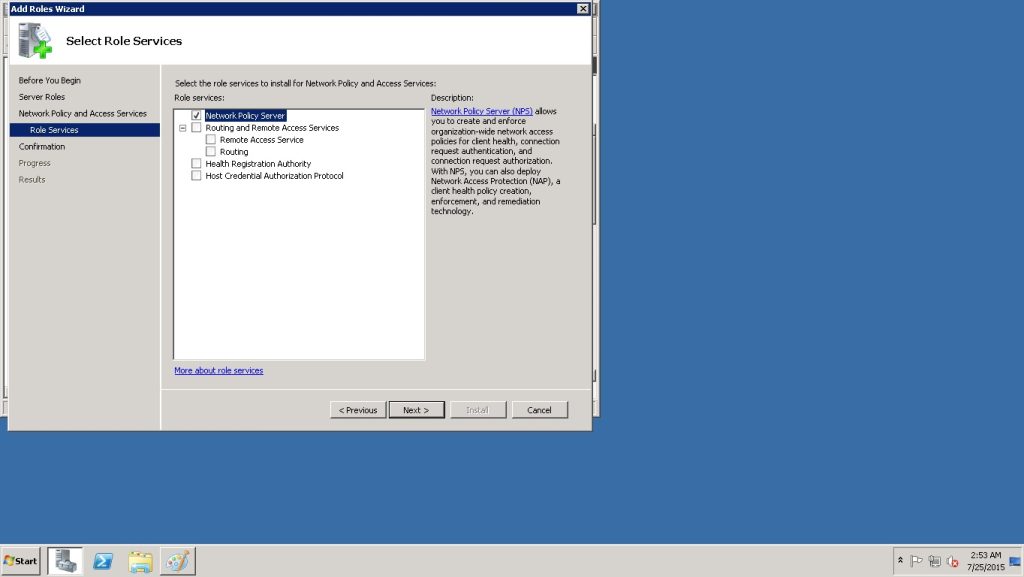Open the More about role services link
Viewport: 1024px width, 577px height.
tap(219, 371)
